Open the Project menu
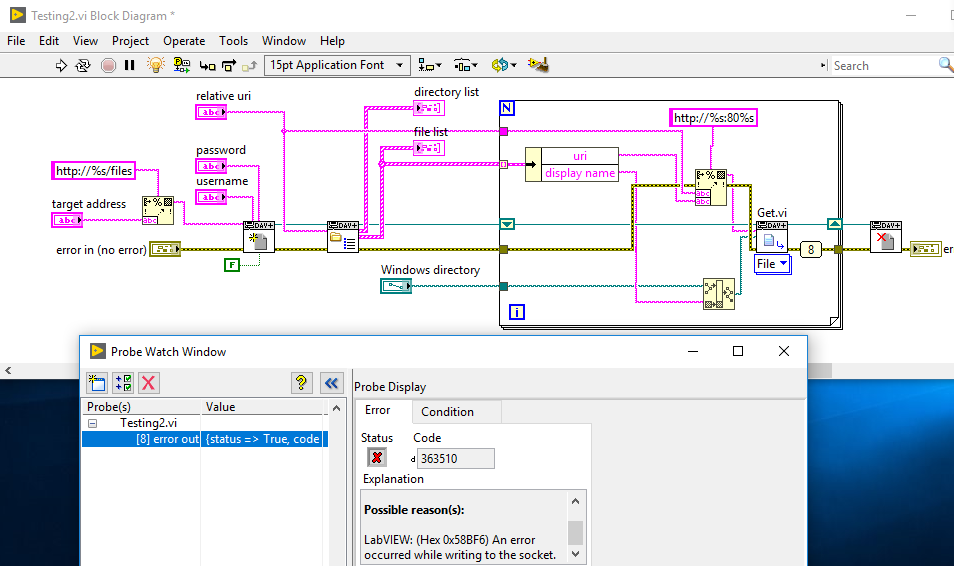 point(130,41)
